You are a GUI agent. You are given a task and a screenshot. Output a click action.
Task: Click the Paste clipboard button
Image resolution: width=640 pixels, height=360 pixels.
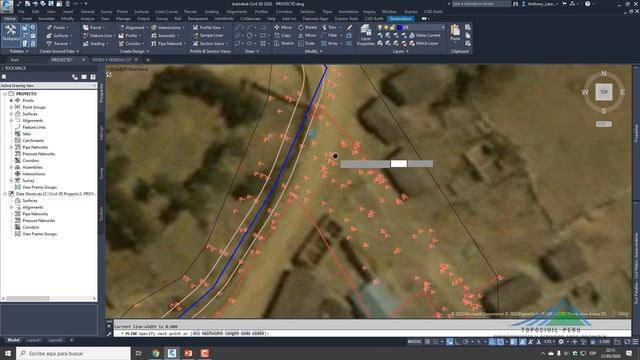455,33
